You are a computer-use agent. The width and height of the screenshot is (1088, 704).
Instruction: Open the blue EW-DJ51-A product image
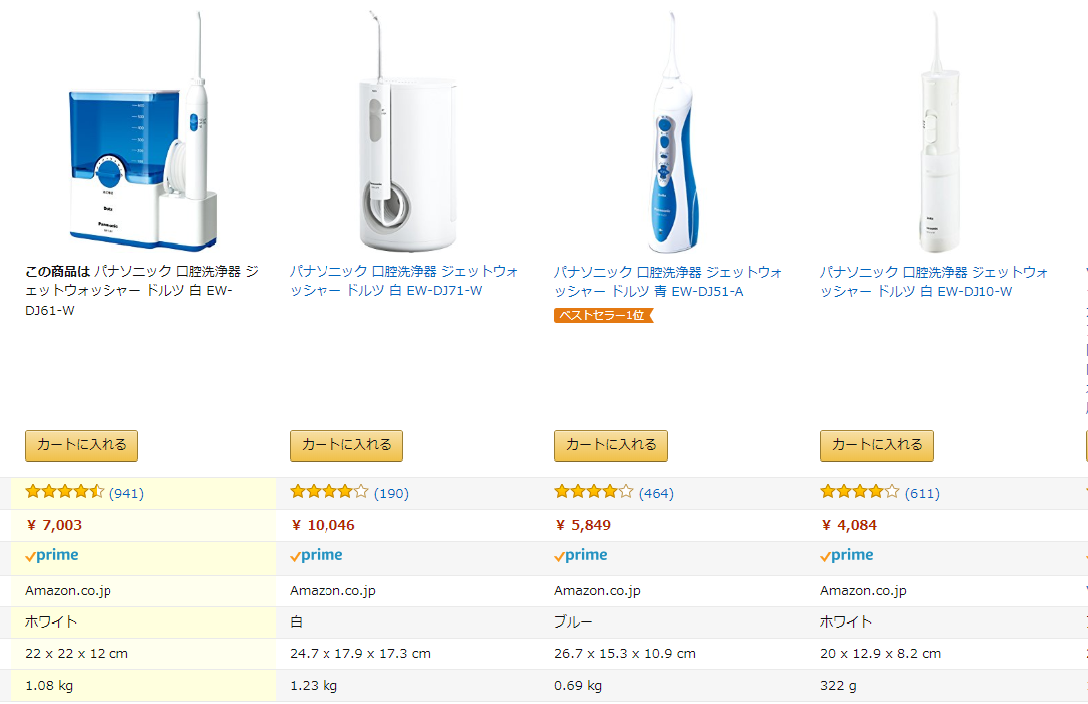672,132
